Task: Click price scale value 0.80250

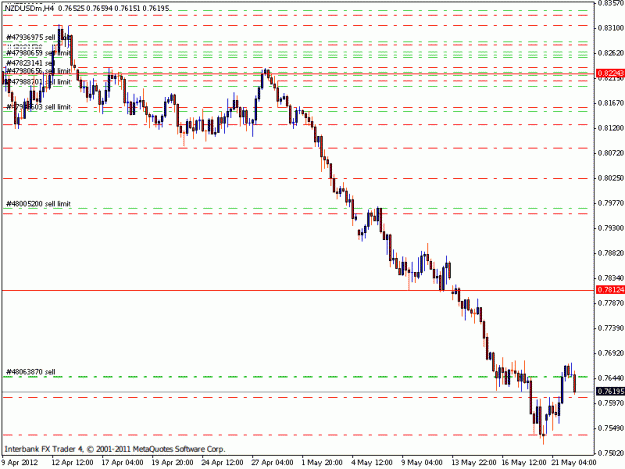Action: tap(611, 178)
